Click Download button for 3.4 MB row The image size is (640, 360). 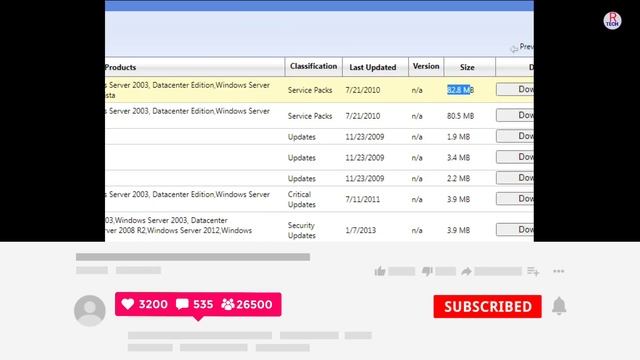(515, 157)
